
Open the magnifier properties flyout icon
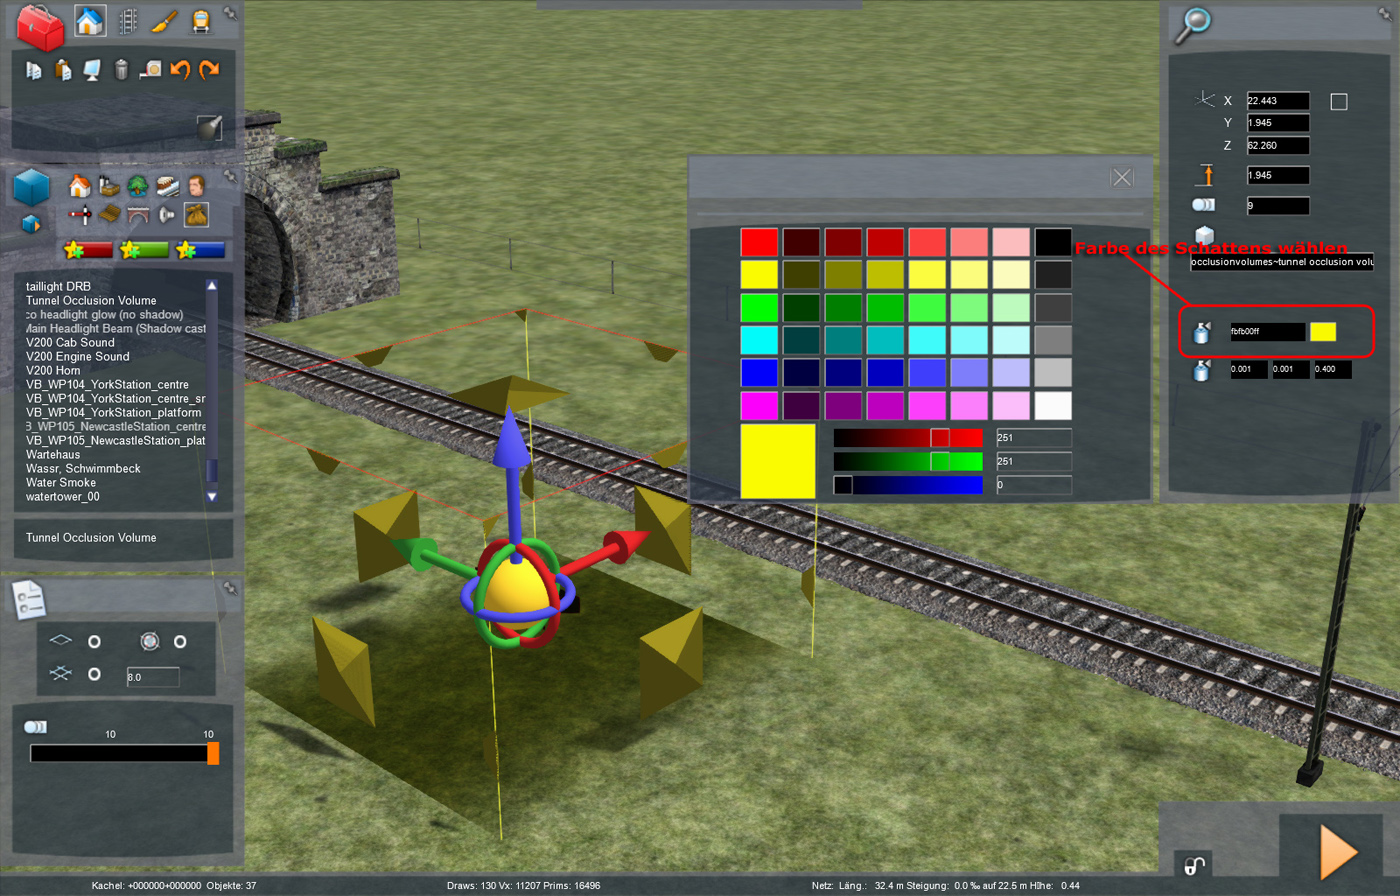(1191, 24)
